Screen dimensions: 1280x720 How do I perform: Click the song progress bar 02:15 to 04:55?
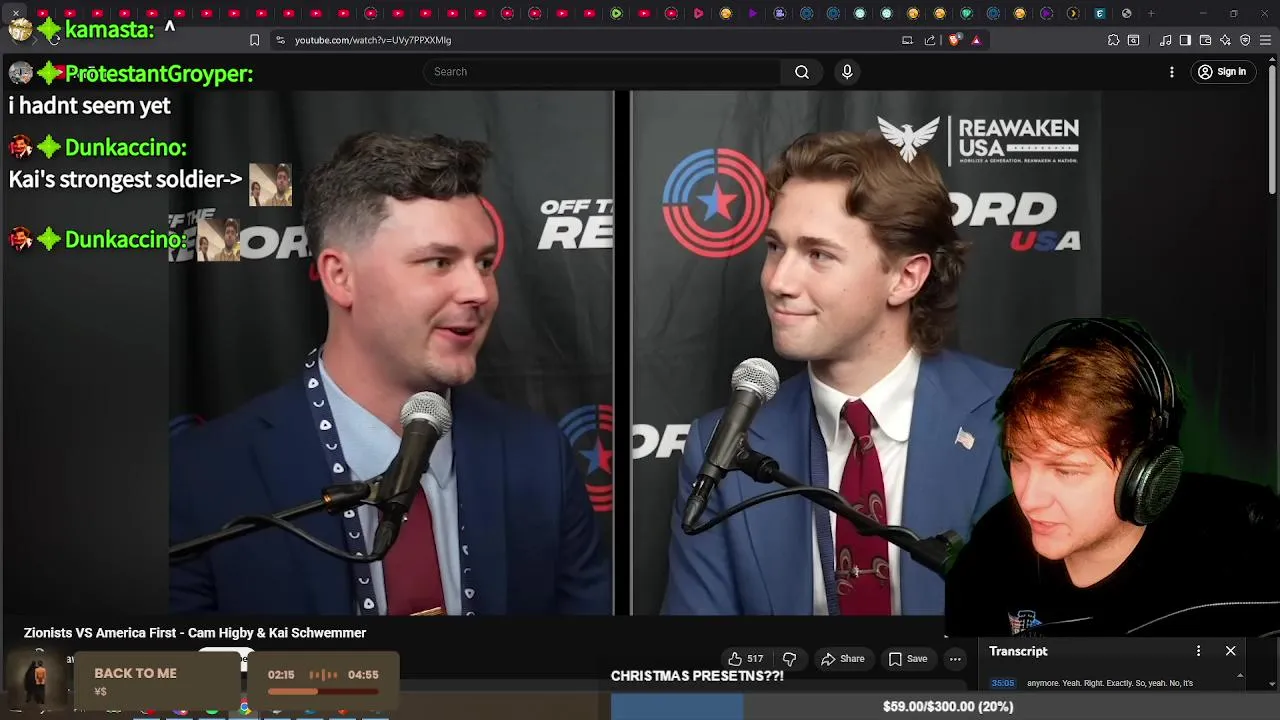tap(322, 691)
